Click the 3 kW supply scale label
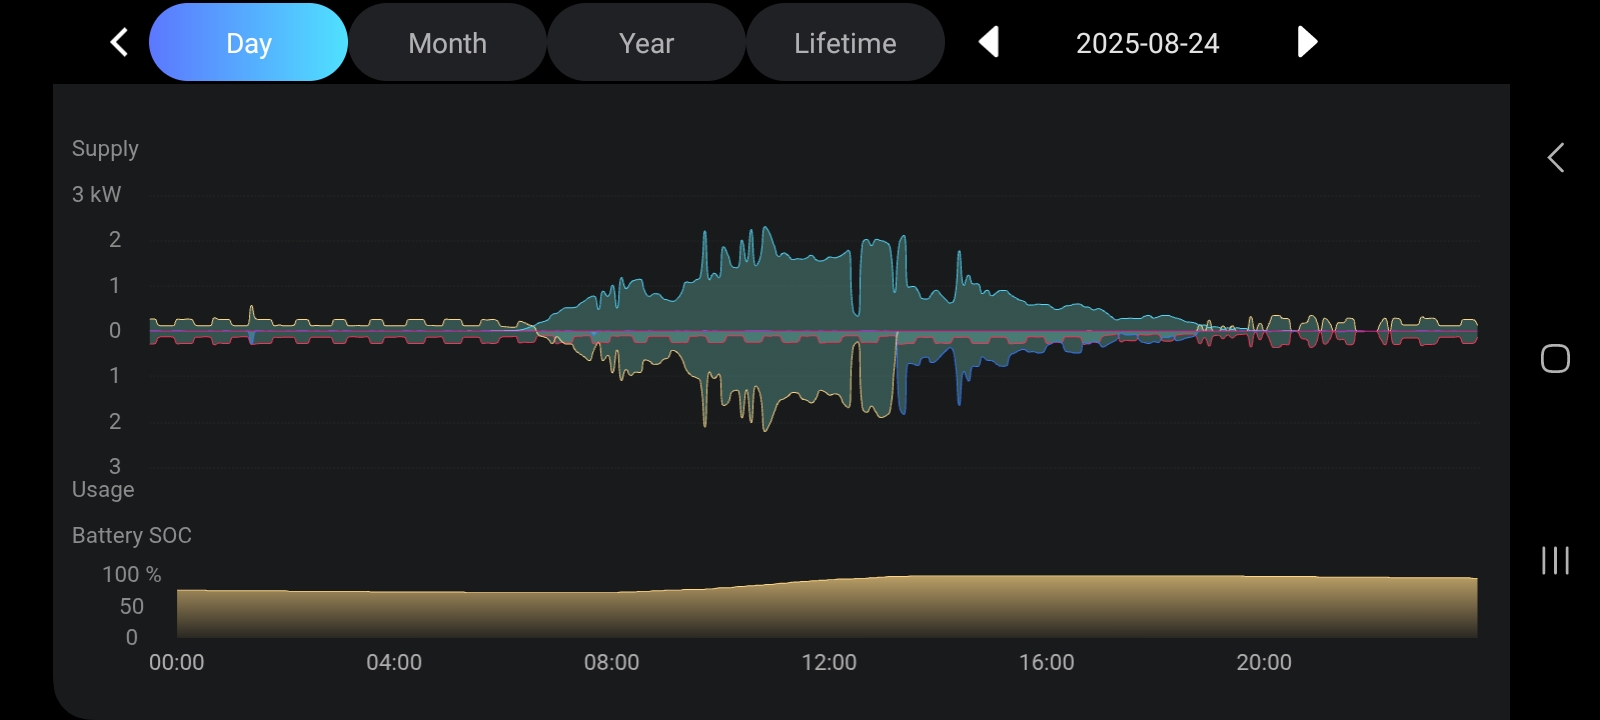This screenshot has height=720, width=1600. click(x=96, y=194)
